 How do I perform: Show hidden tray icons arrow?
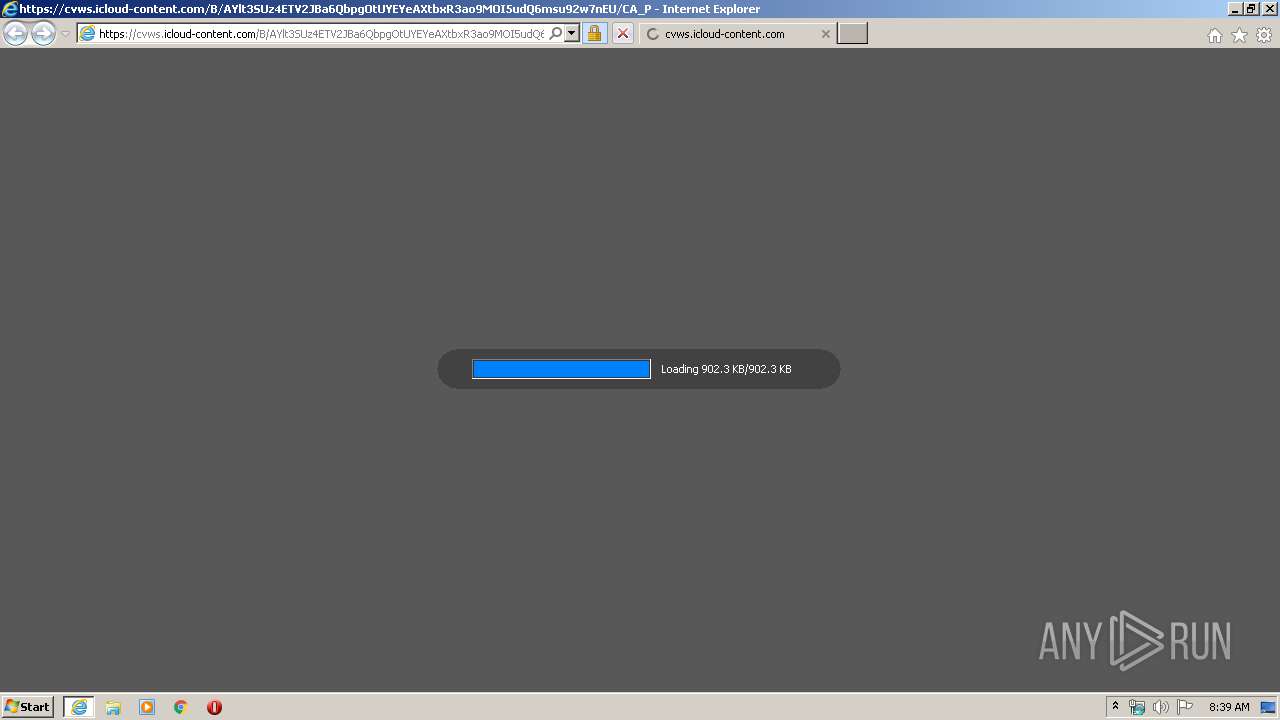[x=1115, y=707]
